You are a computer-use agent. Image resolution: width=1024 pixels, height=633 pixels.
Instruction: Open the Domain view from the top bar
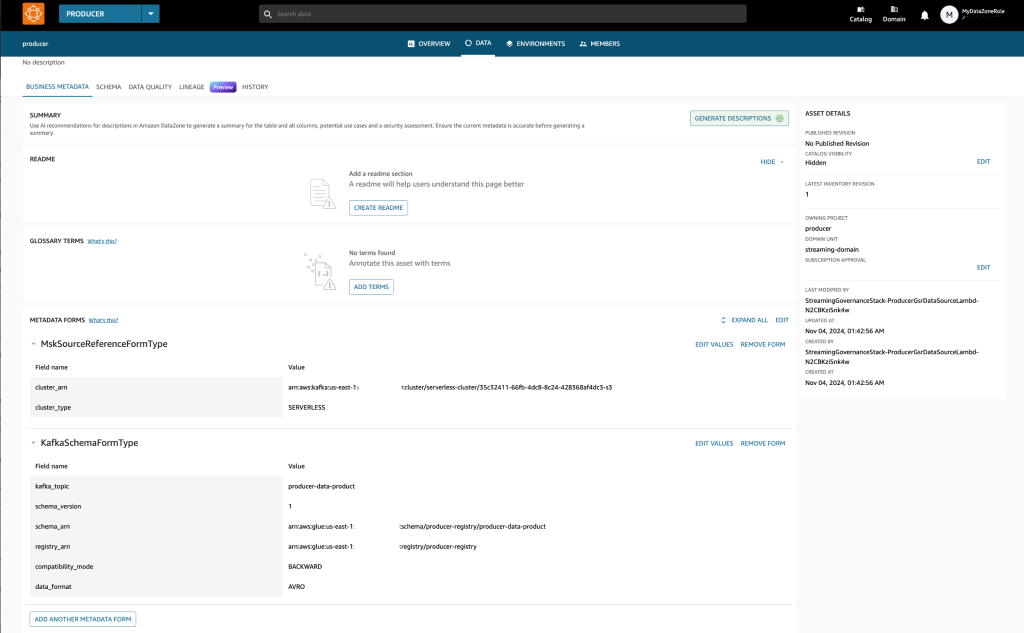coord(893,13)
